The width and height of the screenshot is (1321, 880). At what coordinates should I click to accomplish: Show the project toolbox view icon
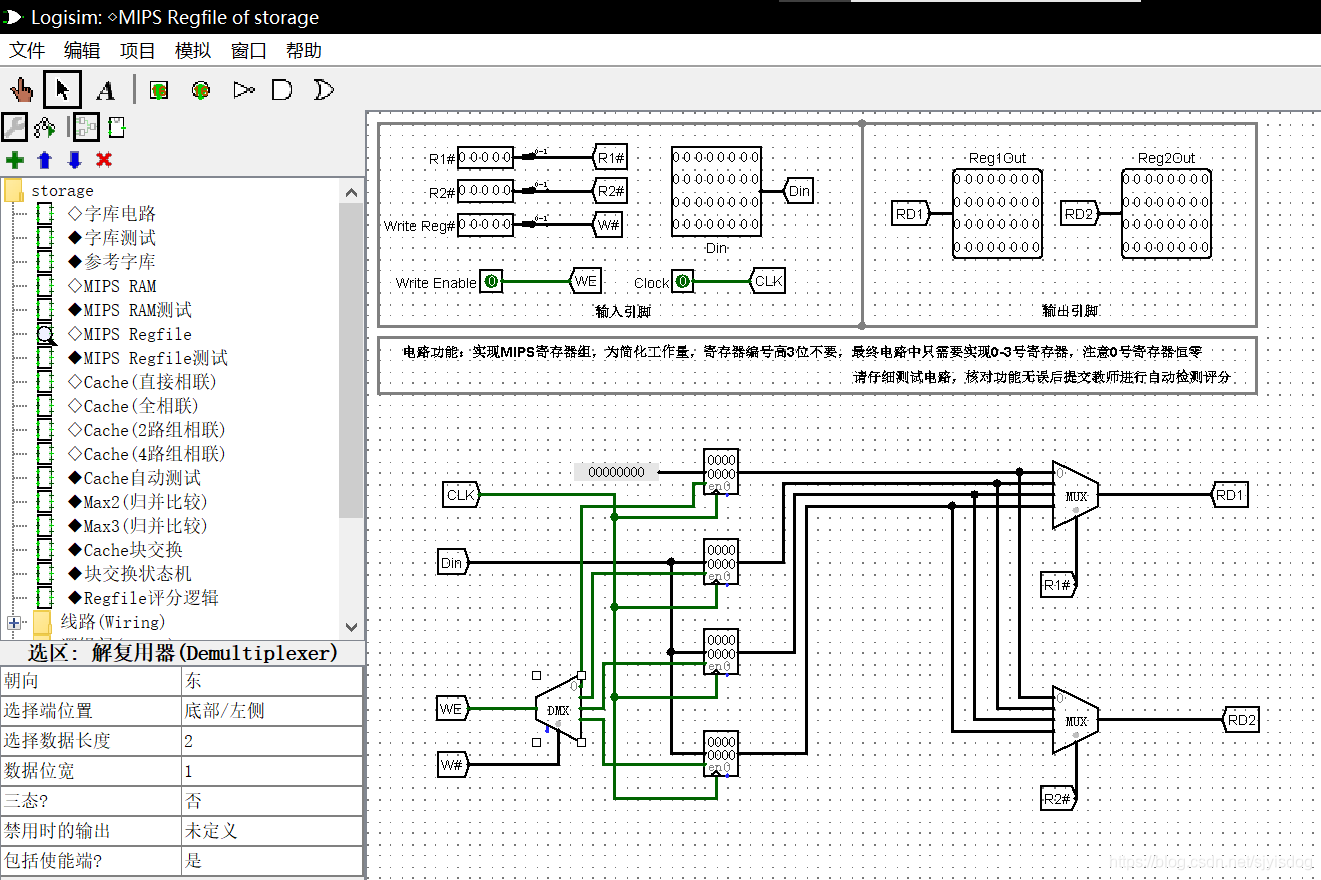[x=14, y=127]
